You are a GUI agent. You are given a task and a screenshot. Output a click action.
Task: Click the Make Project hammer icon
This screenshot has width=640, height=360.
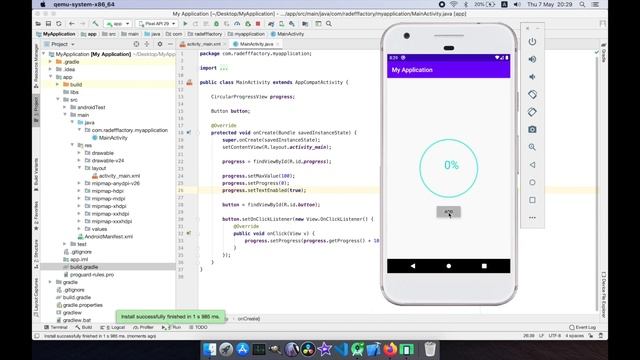coord(96,24)
